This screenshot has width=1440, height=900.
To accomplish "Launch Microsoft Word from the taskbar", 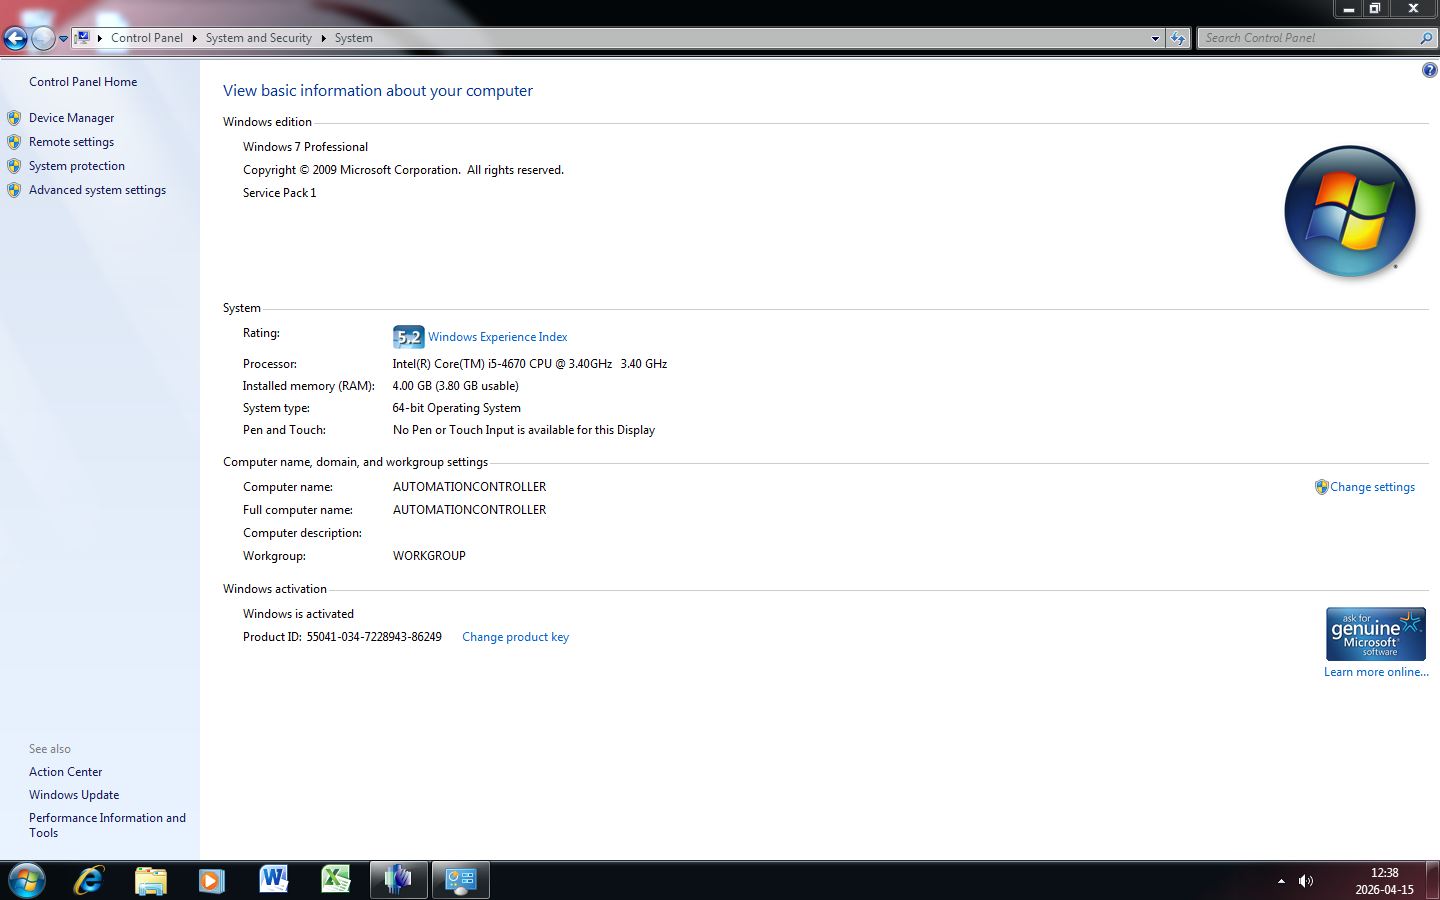I will (x=273, y=880).
